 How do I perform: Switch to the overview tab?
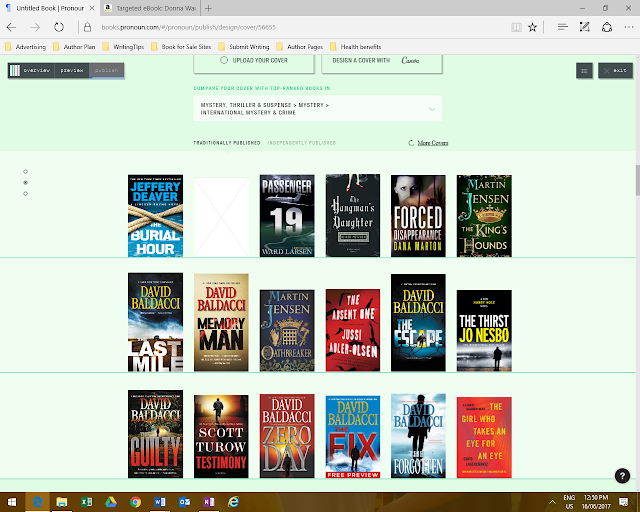(37, 70)
